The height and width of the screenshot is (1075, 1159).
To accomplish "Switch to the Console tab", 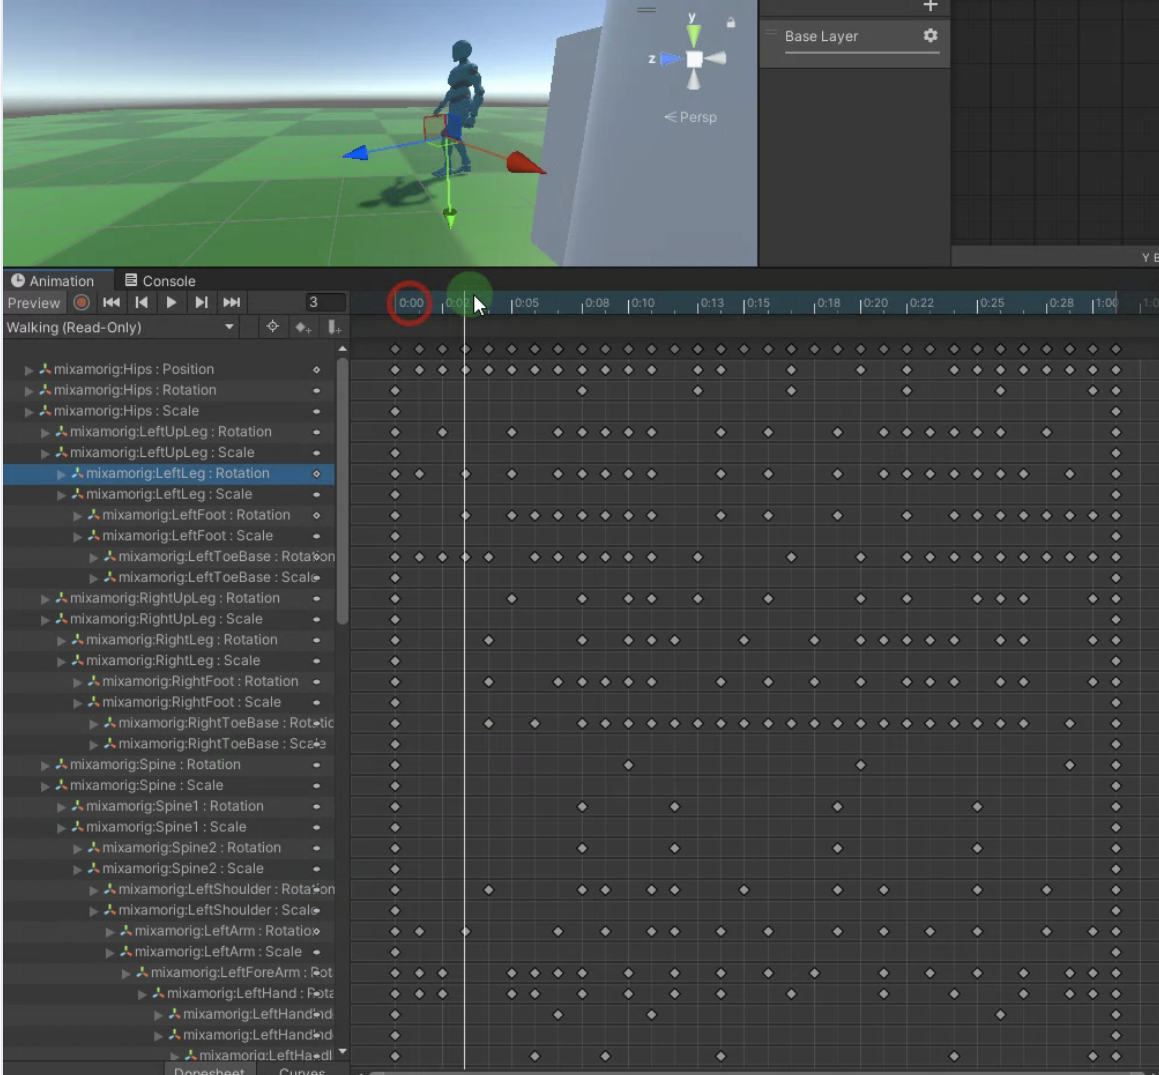I will 160,281.
